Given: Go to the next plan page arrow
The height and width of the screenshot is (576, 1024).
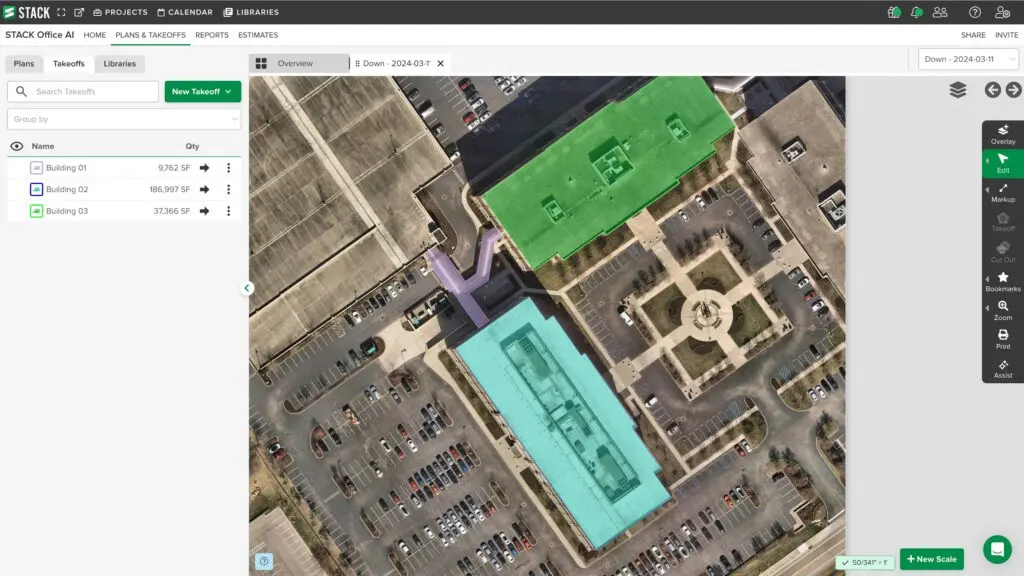Looking at the screenshot, I should coord(1014,90).
